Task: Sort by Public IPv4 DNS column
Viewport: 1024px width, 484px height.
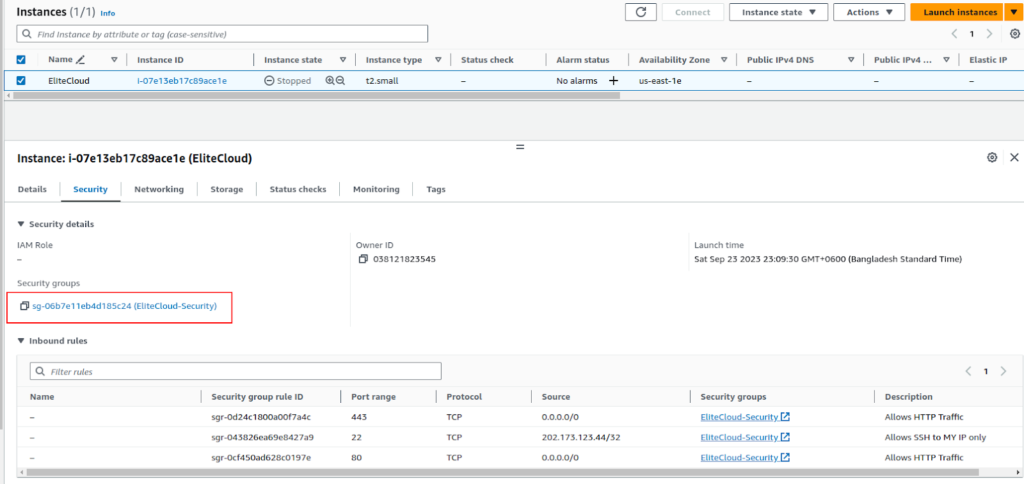Action: 851,59
